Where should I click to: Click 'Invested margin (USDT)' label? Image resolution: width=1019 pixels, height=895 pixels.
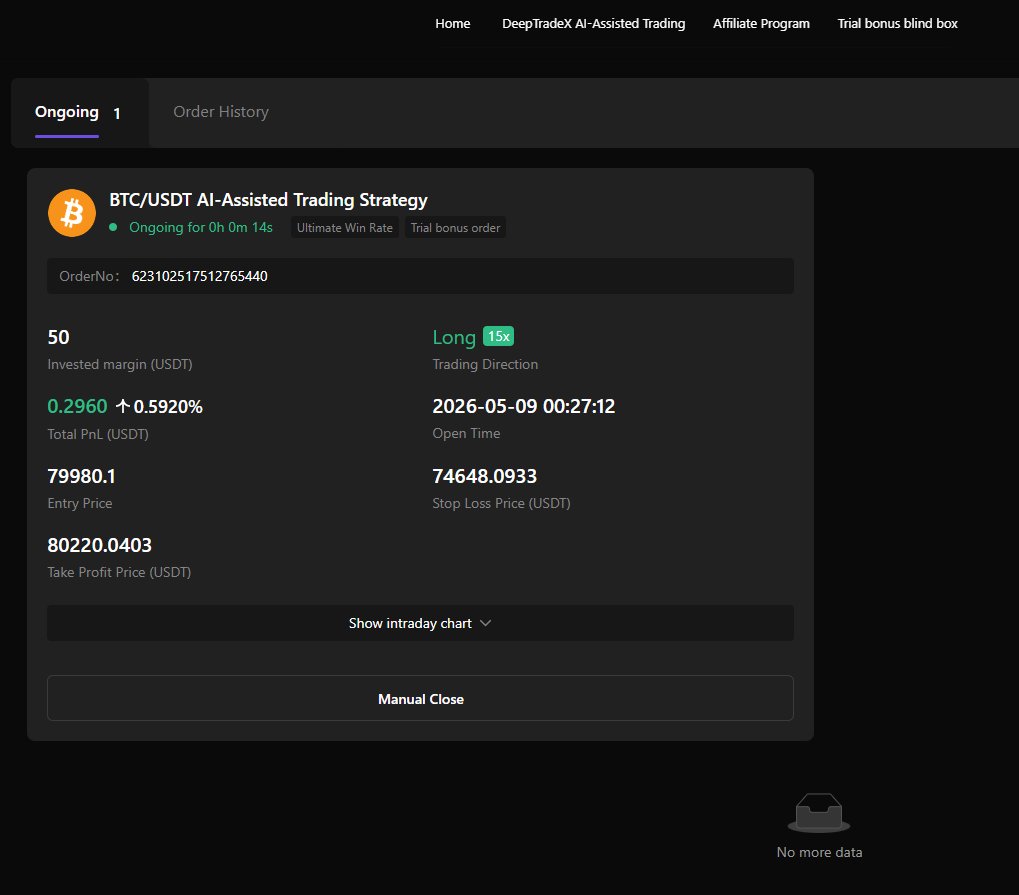pyautogui.click(x=120, y=365)
